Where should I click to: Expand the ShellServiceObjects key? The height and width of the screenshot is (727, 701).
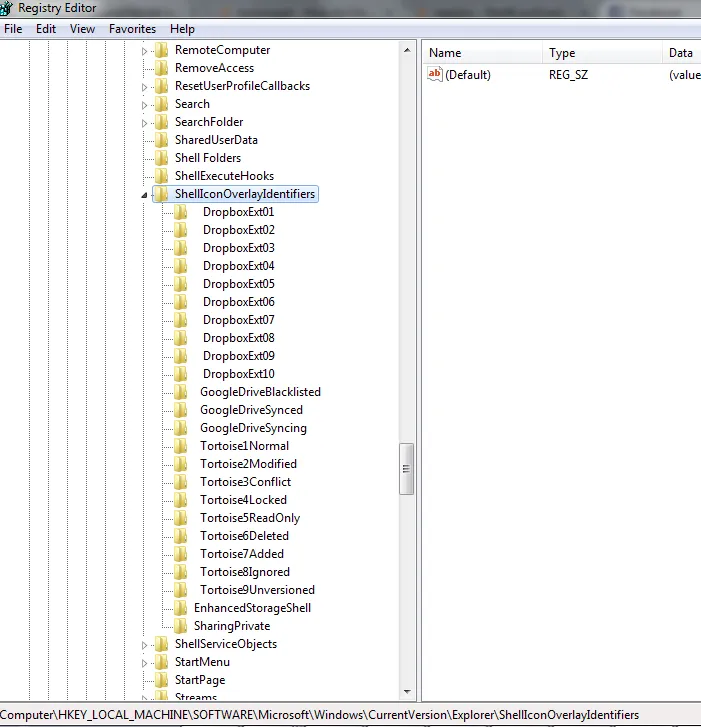[144, 645]
